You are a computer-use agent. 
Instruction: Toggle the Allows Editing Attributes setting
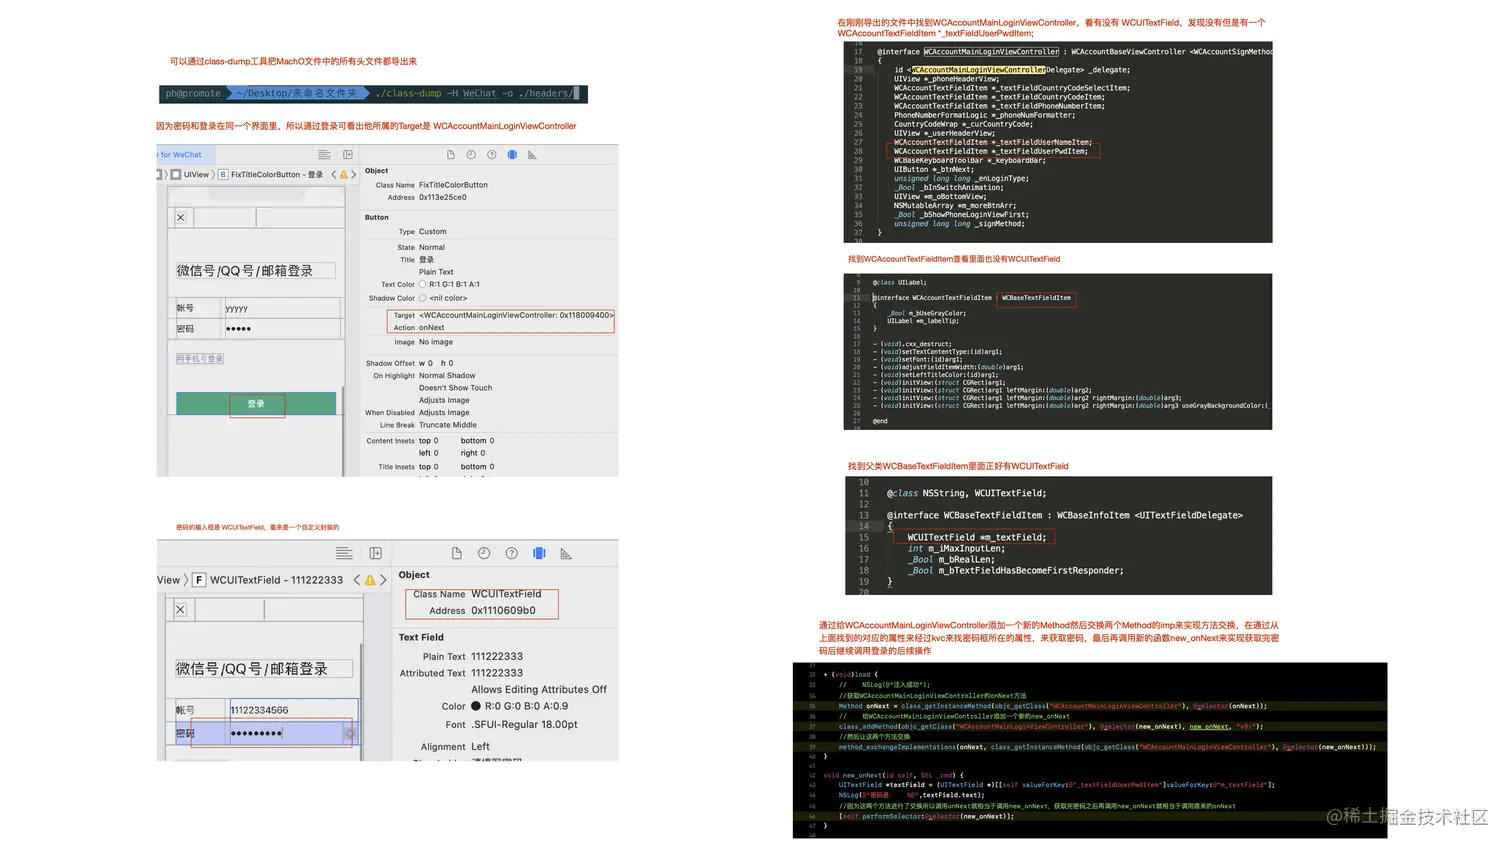(x=538, y=689)
